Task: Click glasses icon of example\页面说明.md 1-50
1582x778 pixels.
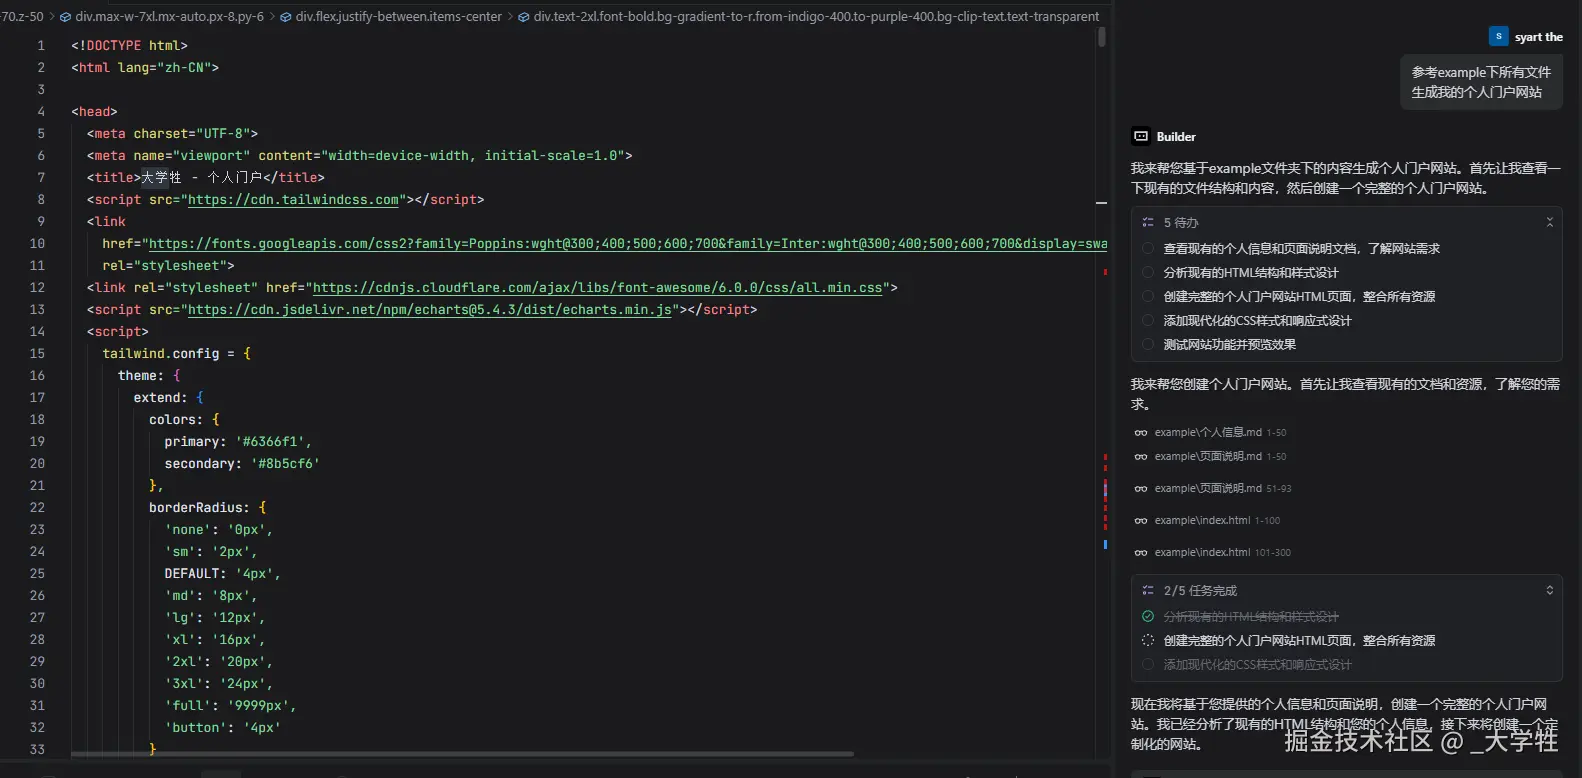Action: pos(1141,457)
